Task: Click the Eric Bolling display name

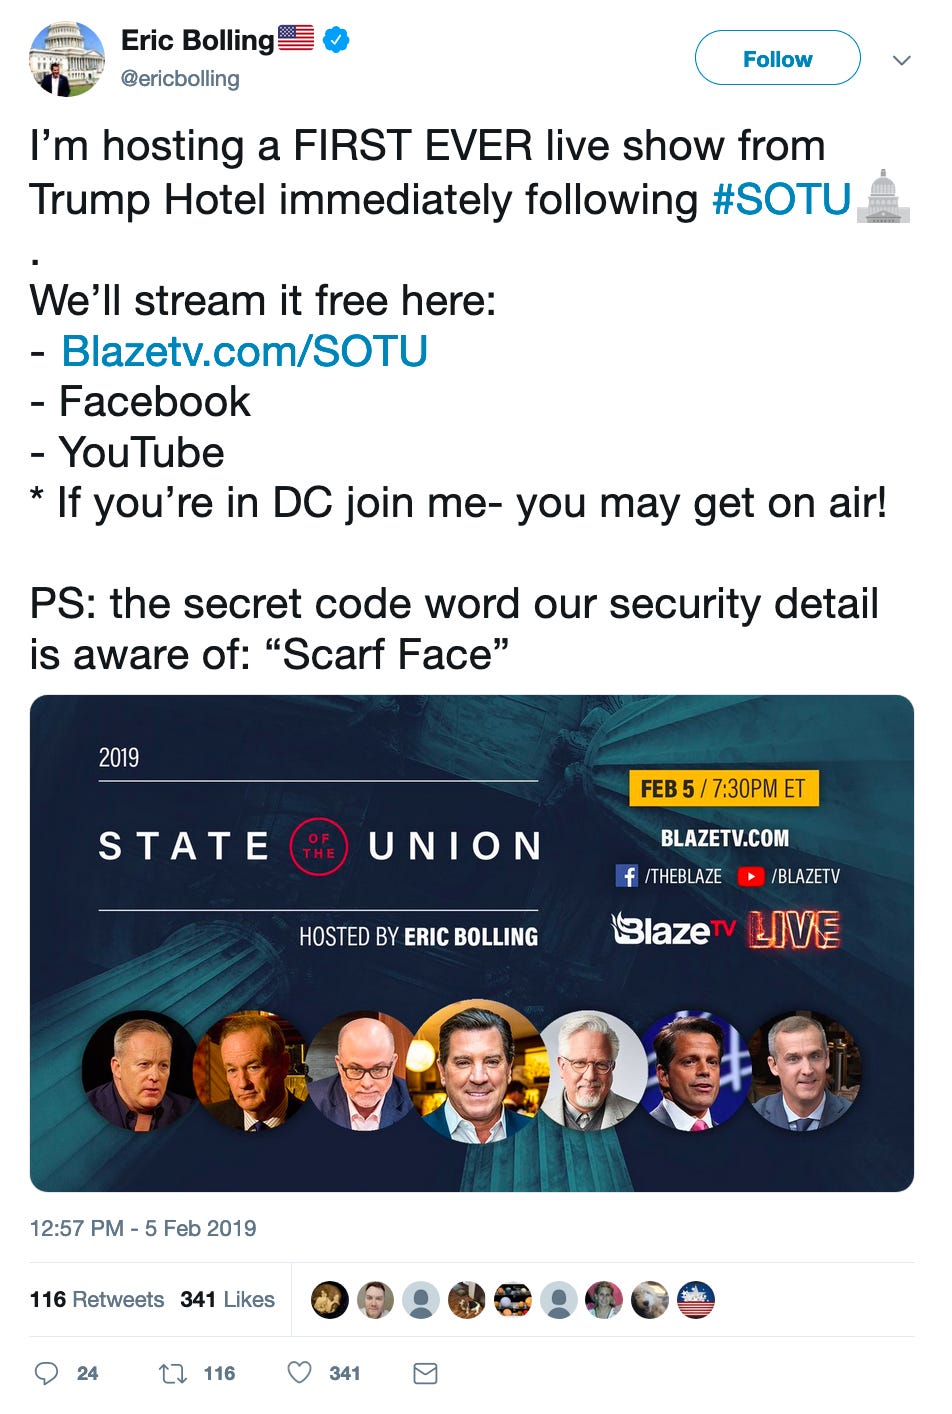Action: tap(197, 41)
